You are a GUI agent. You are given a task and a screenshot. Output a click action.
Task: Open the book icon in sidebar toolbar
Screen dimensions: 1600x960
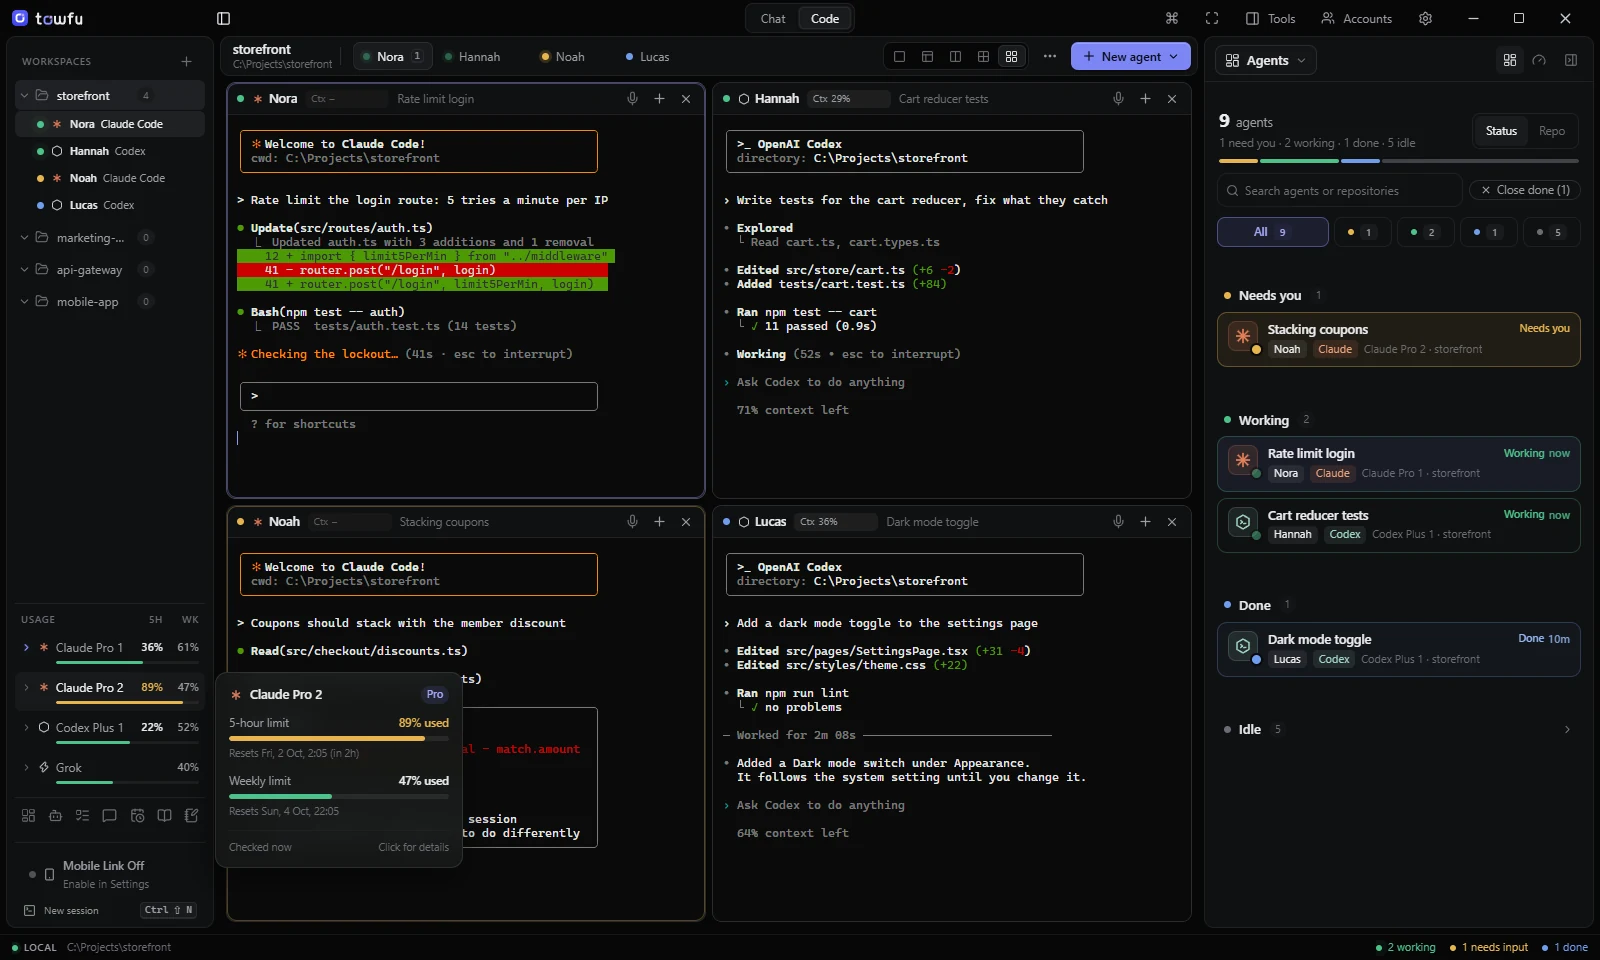[x=164, y=815]
